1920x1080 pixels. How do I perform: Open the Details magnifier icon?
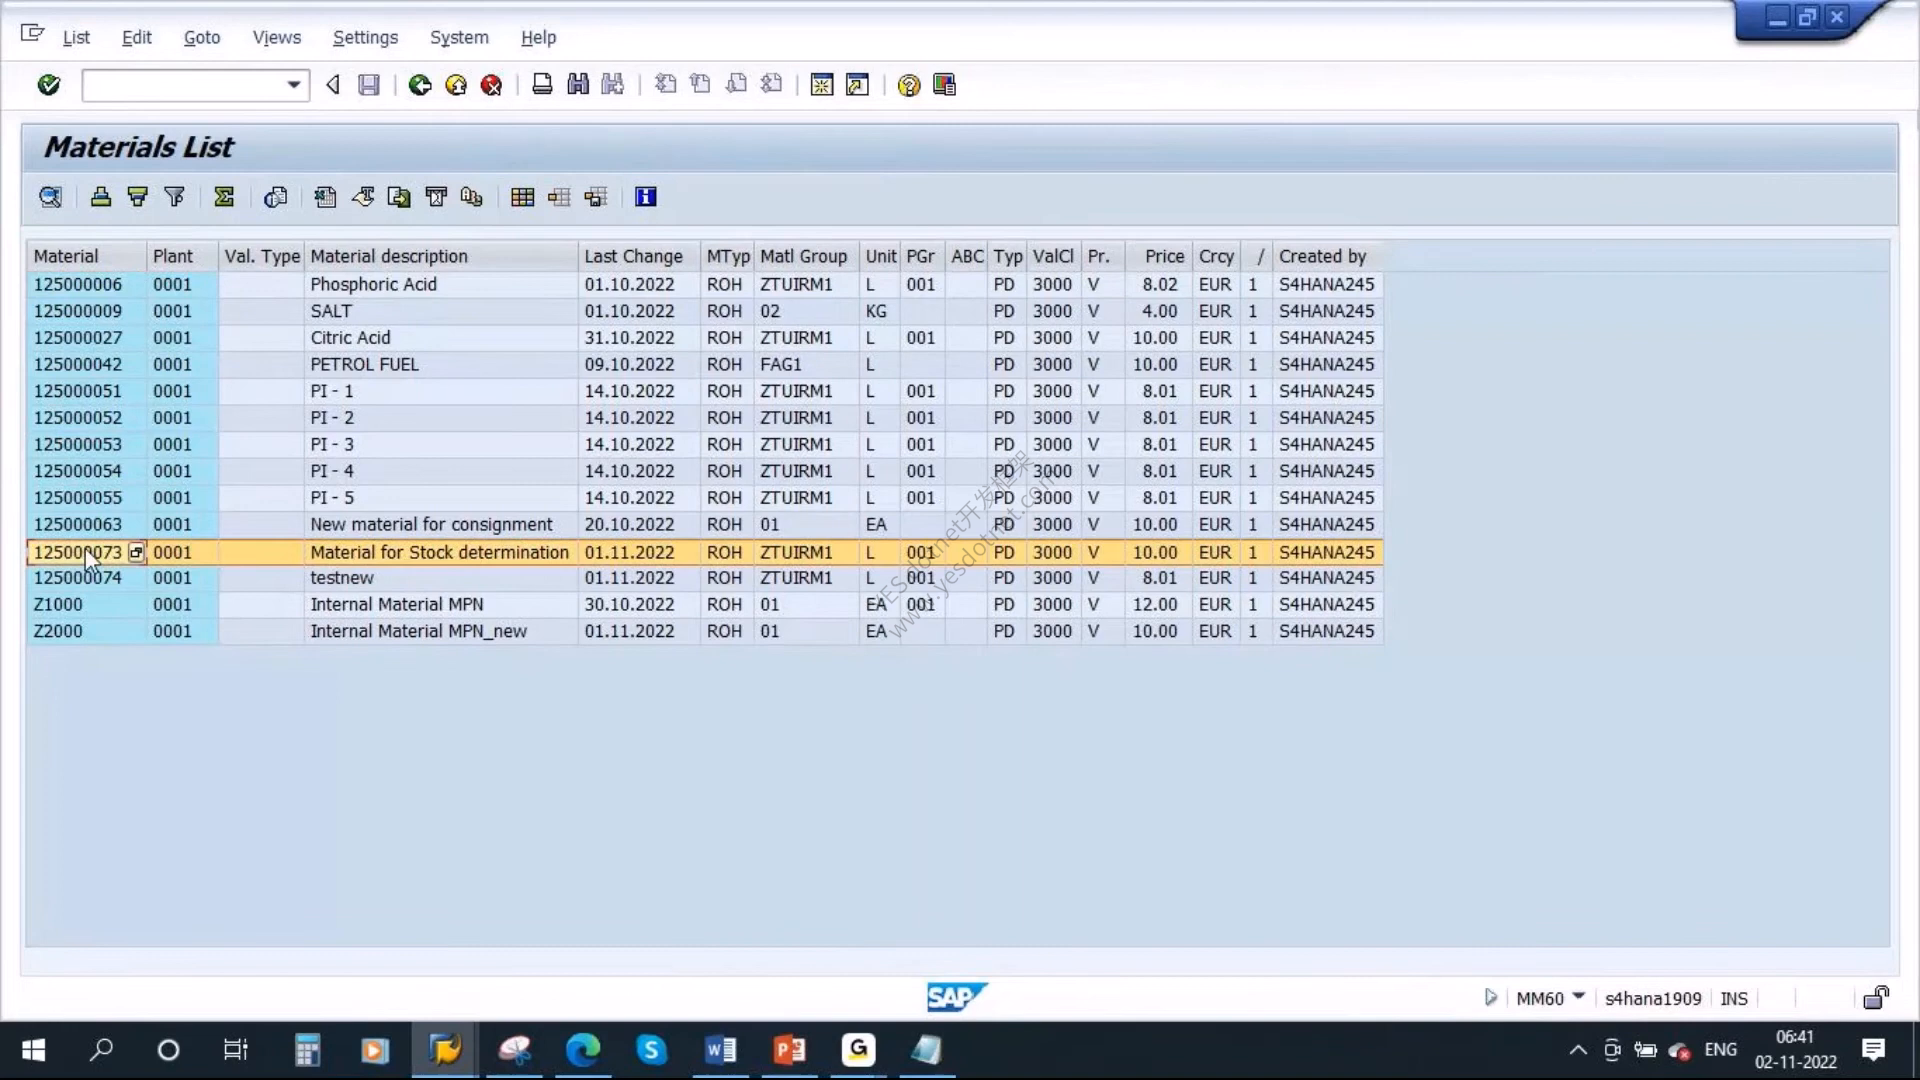[50, 197]
